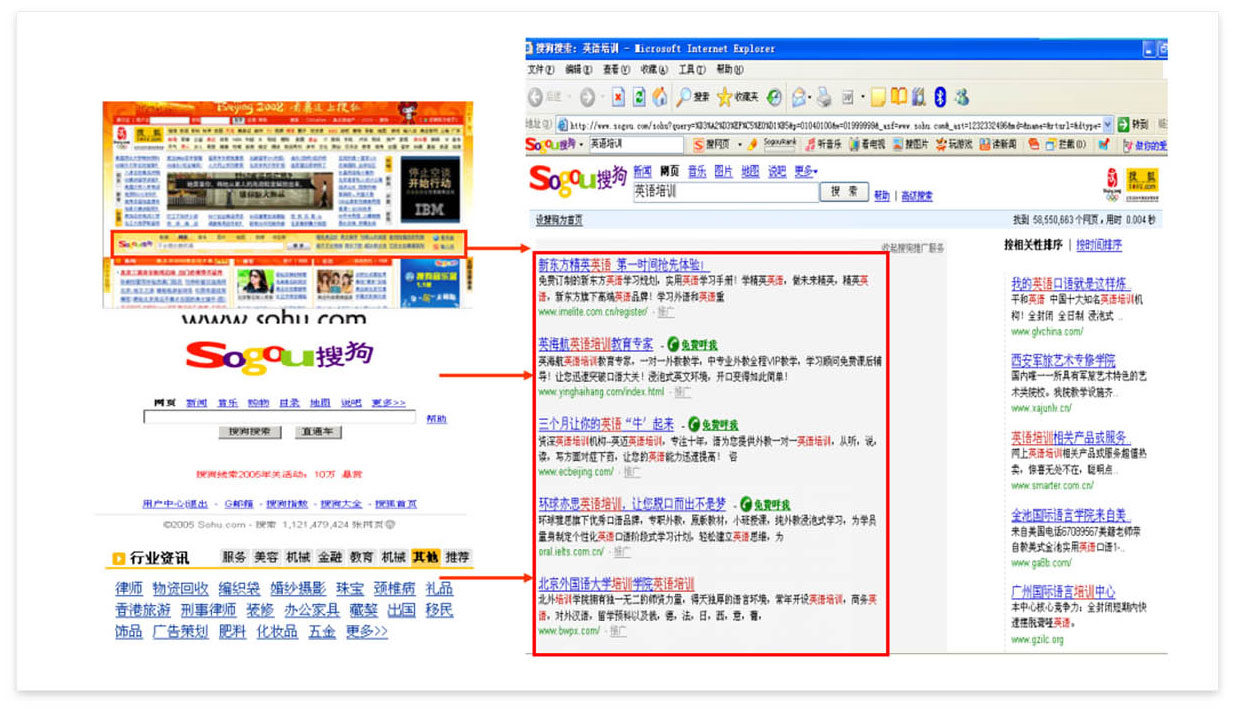Click 设搜狗为首页 link
The height and width of the screenshot is (708, 1235).
[559, 220]
